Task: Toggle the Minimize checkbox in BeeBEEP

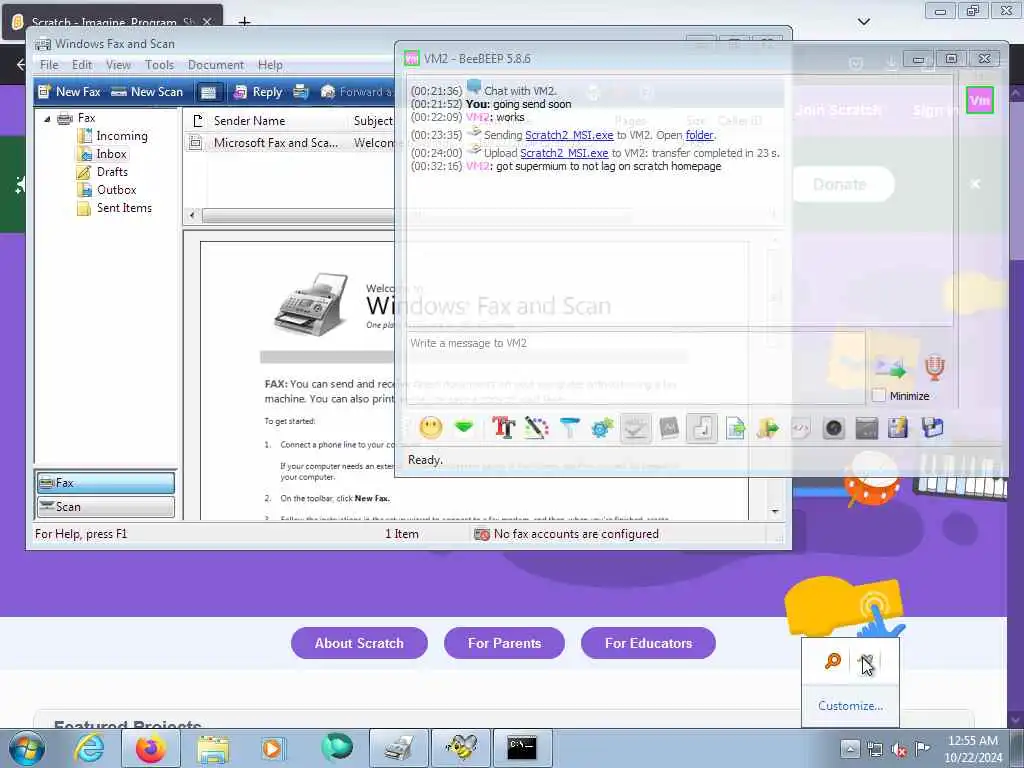Action: pos(879,396)
